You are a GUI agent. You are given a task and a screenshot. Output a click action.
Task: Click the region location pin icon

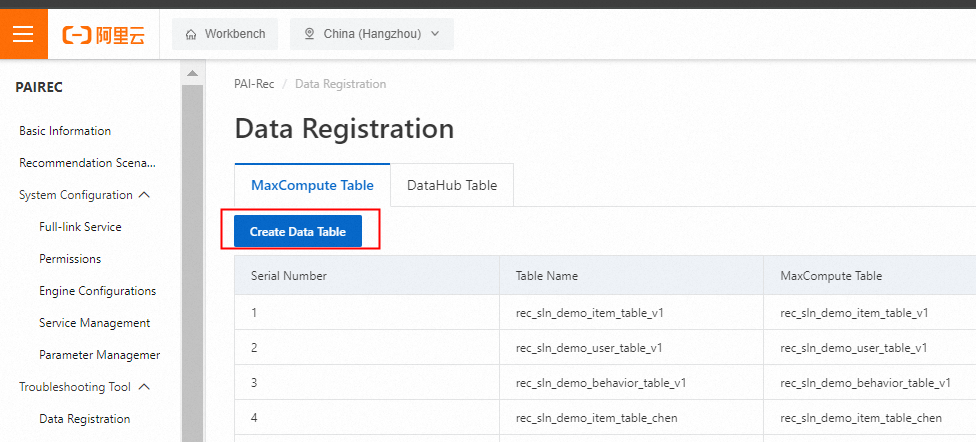click(x=309, y=34)
